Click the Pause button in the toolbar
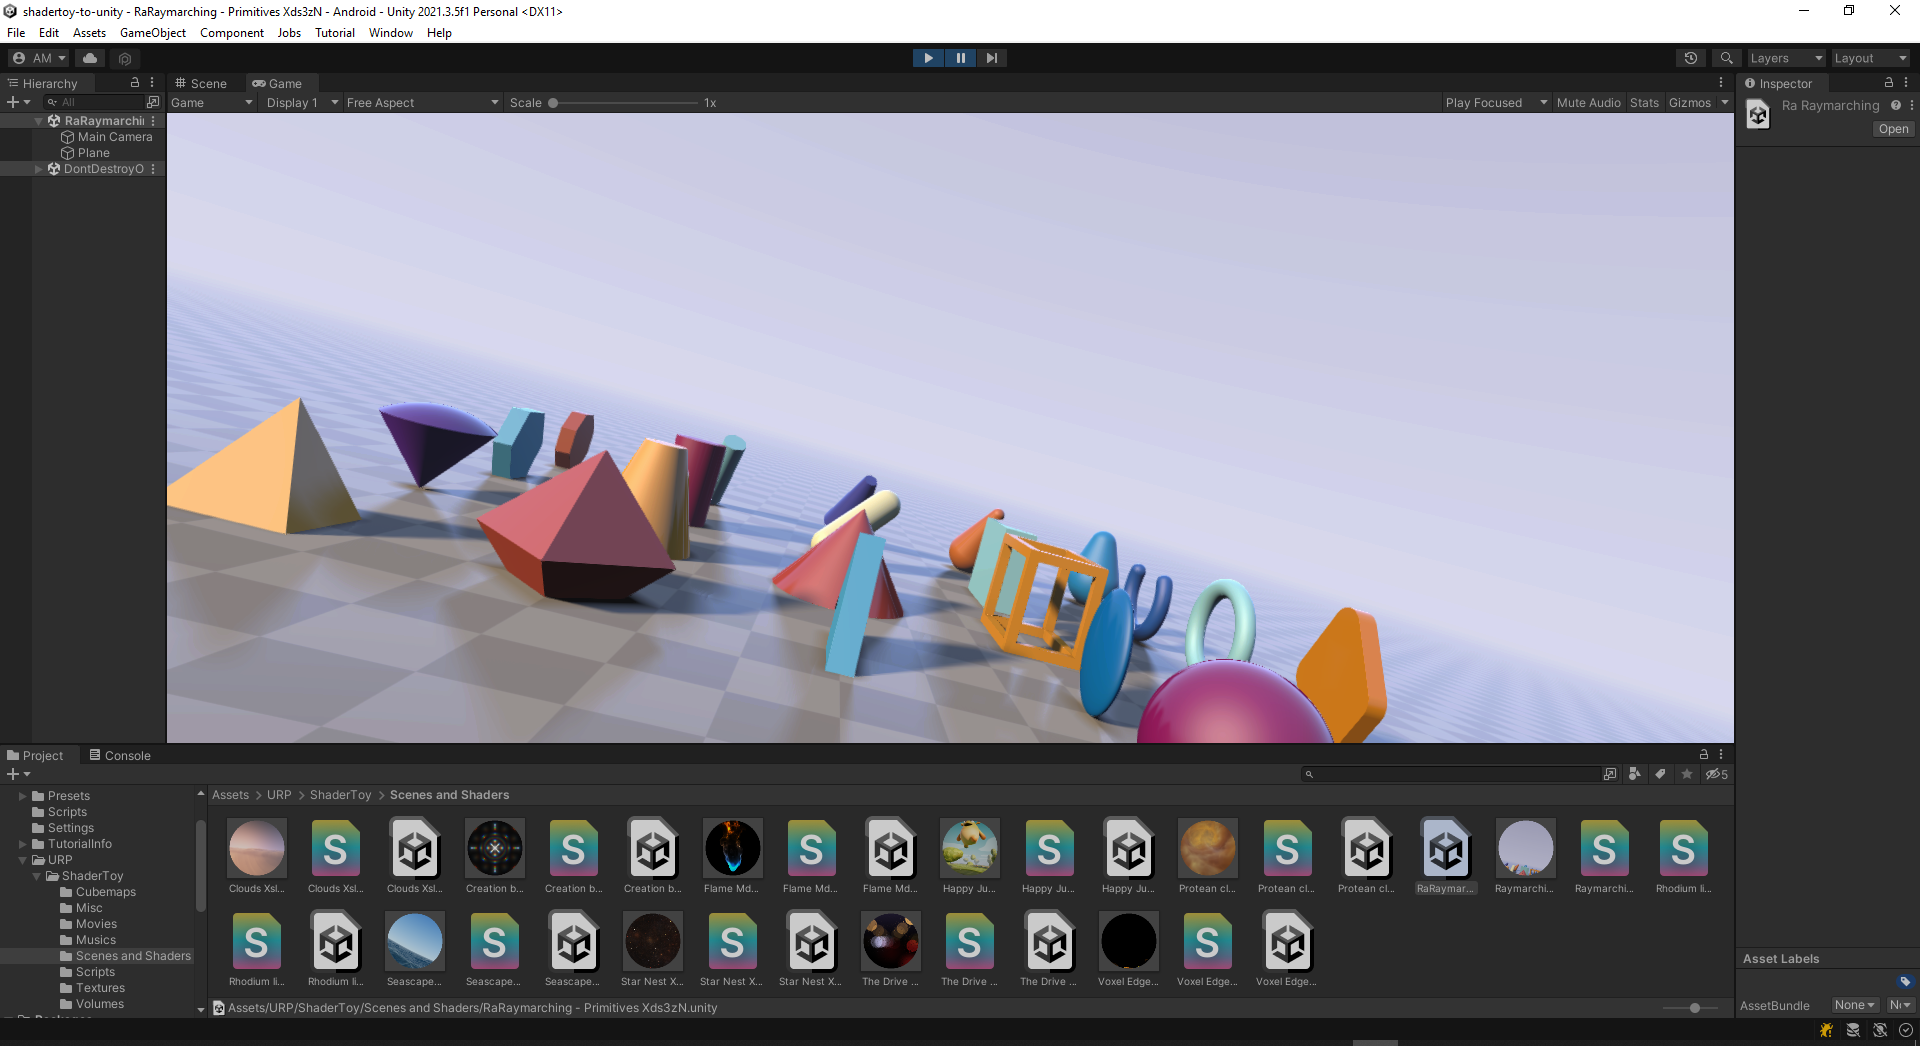Image resolution: width=1920 pixels, height=1046 pixels. pos(960,58)
